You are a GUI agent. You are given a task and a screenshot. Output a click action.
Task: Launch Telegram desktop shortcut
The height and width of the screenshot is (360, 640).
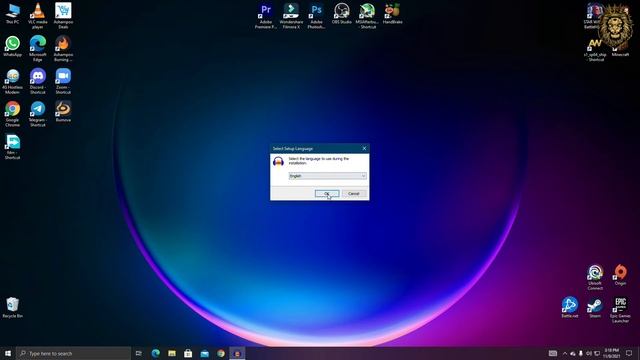coord(38,113)
